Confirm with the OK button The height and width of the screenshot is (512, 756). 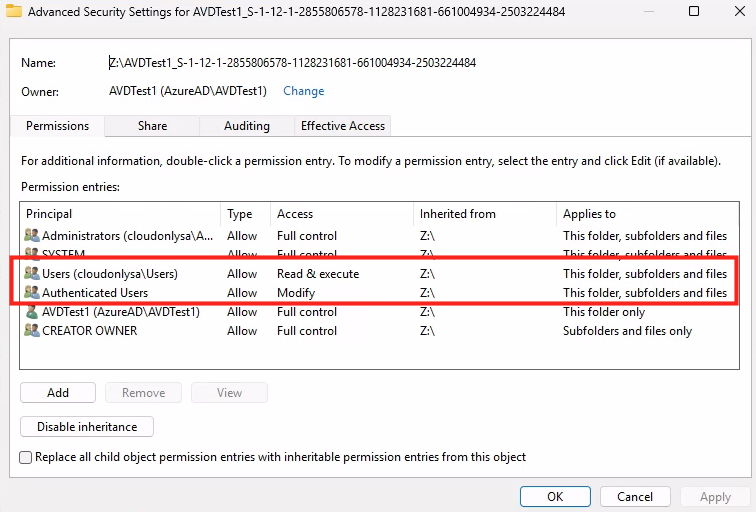point(554,496)
